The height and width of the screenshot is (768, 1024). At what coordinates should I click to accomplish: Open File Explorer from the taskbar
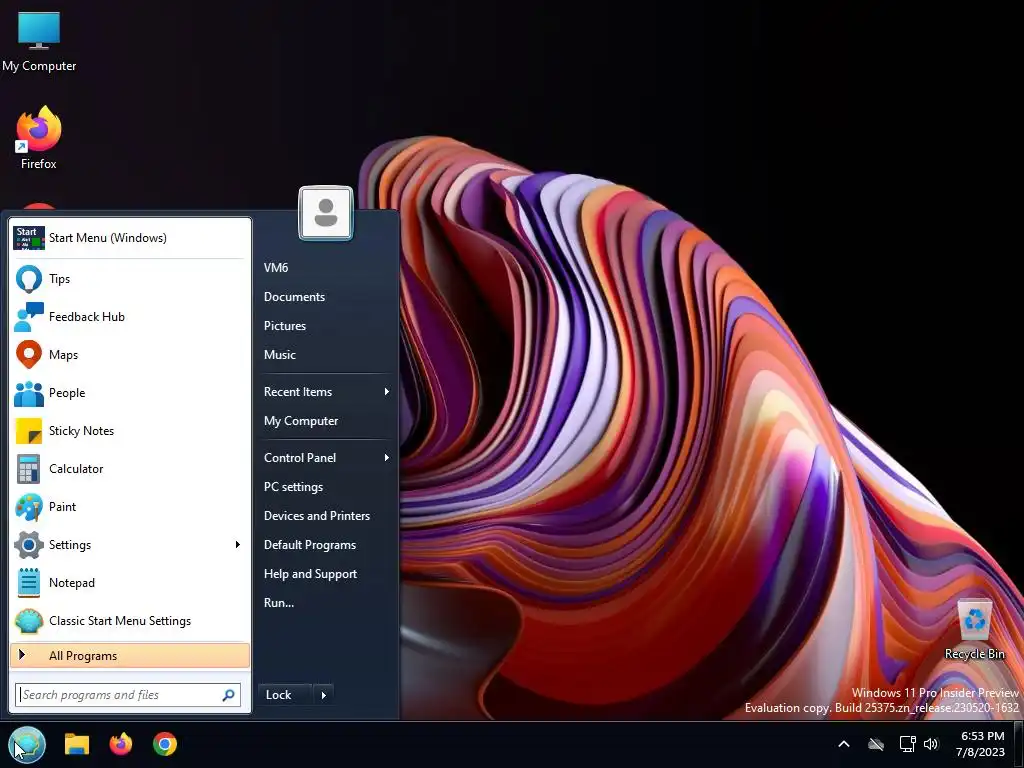click(76, 744)
